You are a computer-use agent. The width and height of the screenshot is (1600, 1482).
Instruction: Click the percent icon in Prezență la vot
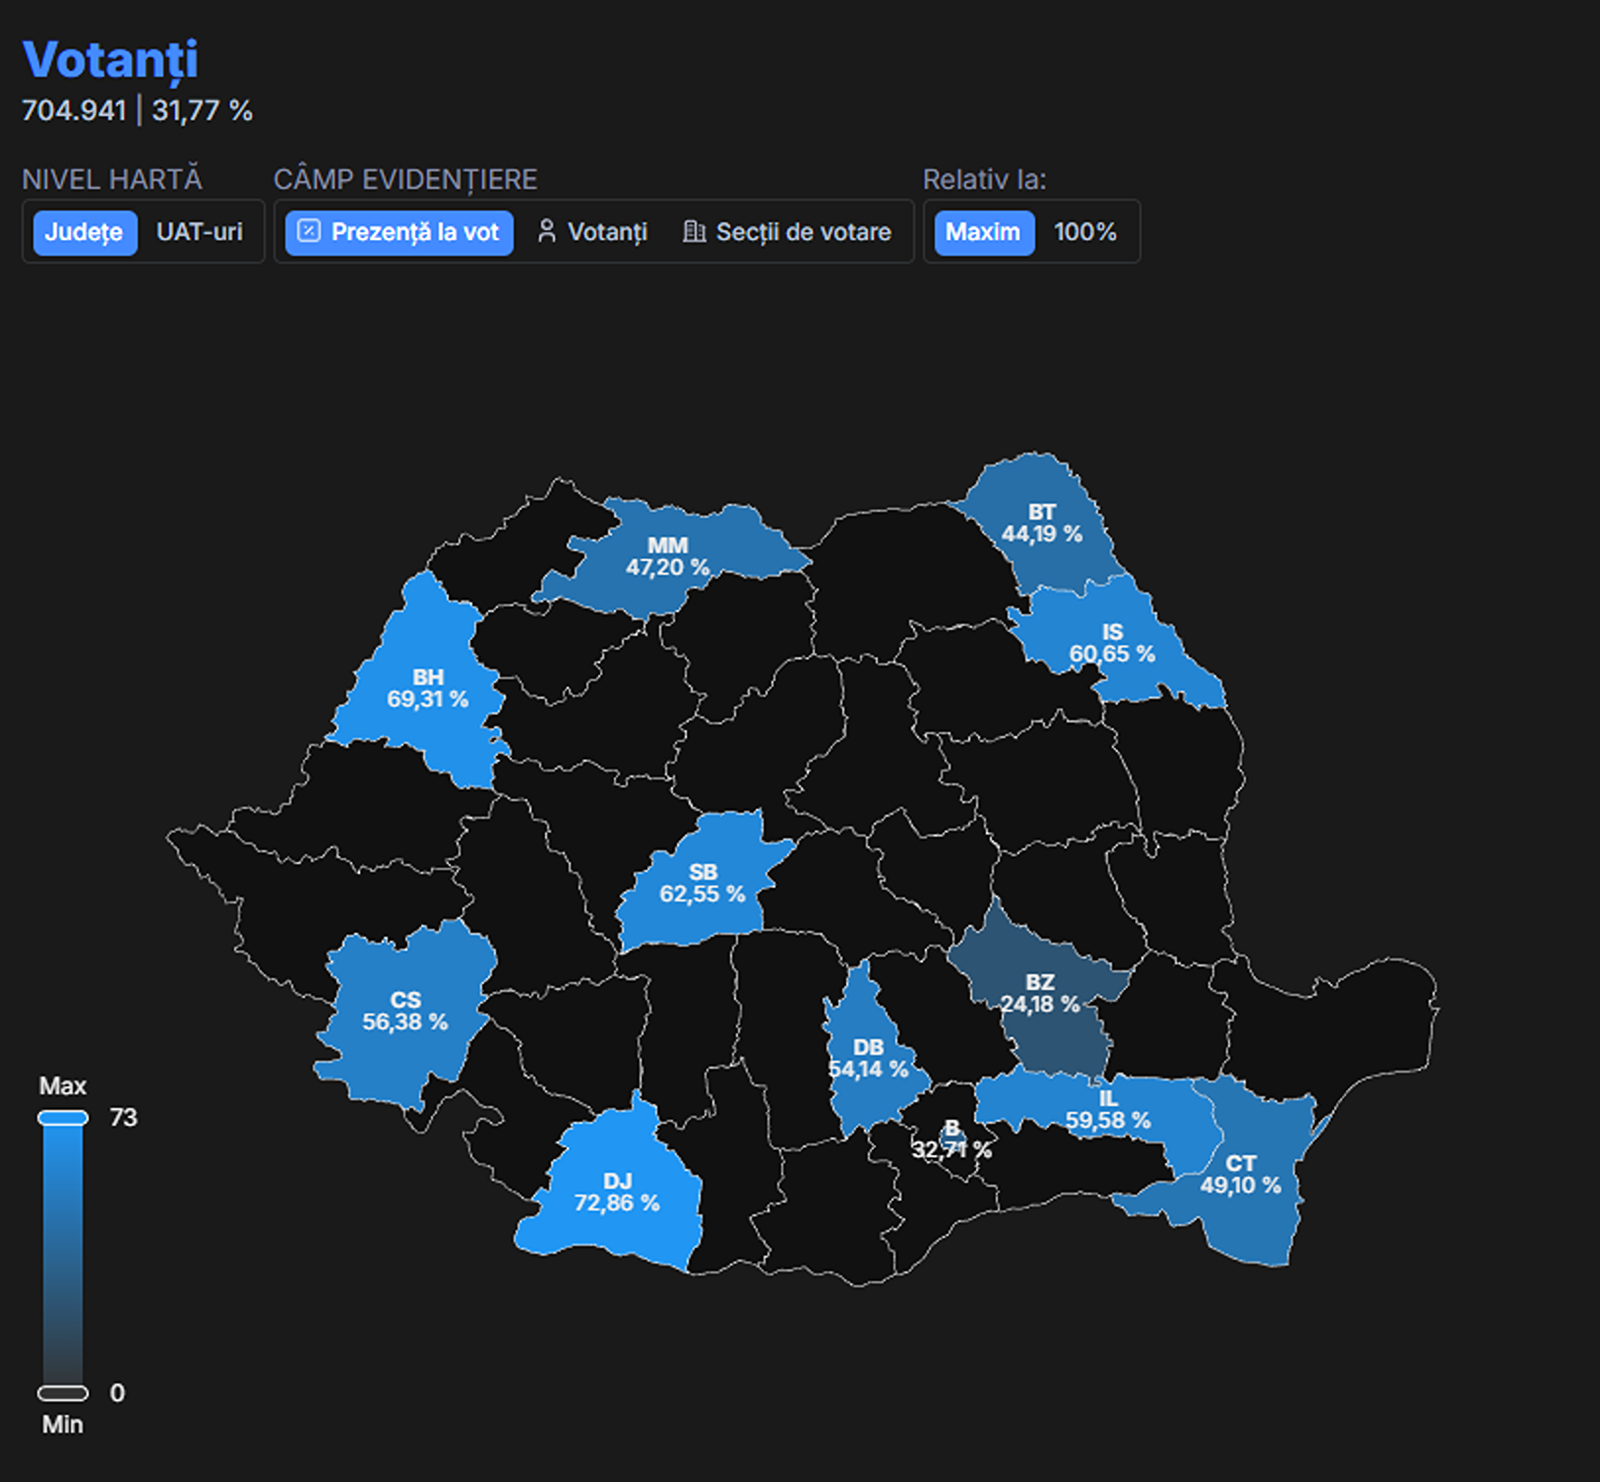[x=309, y=232]
